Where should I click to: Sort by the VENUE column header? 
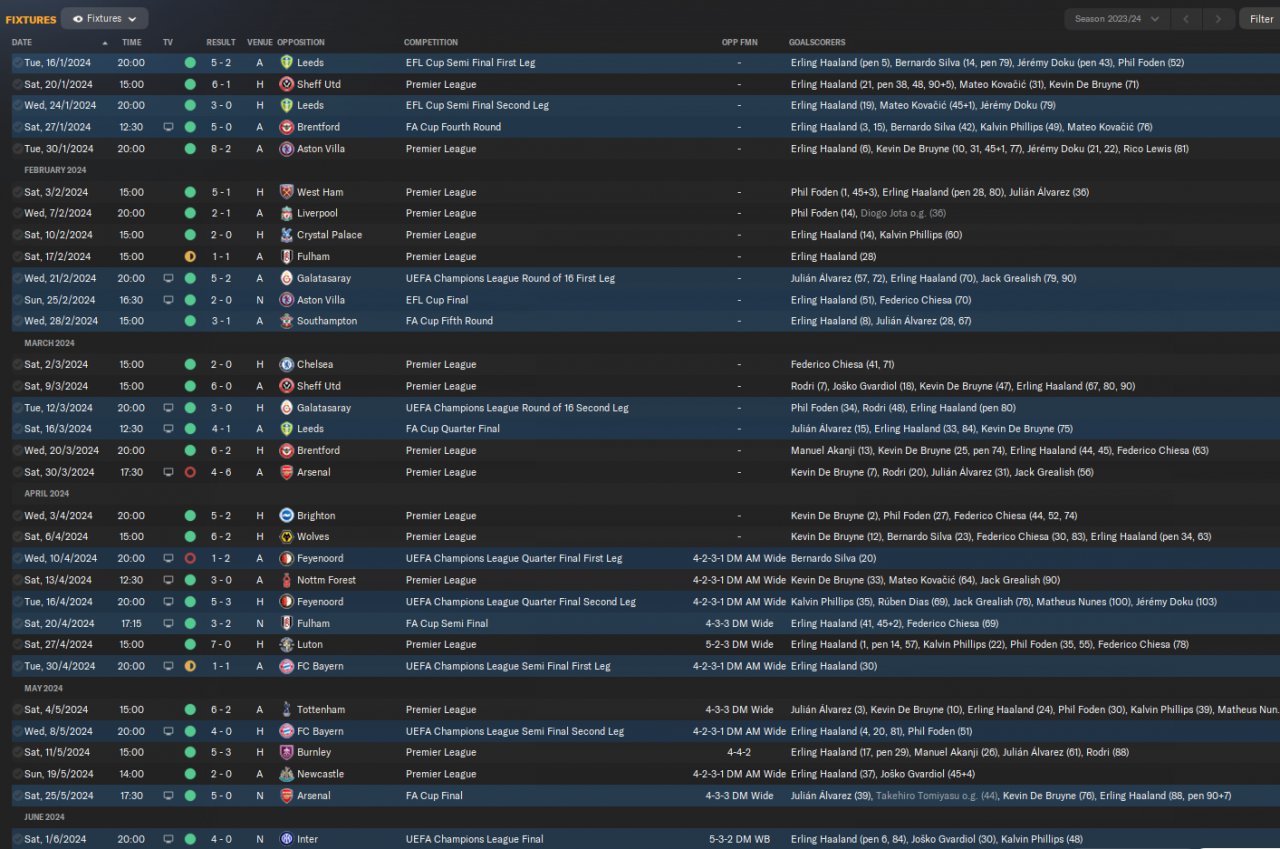pyautogui.click(x=259, y=42)
